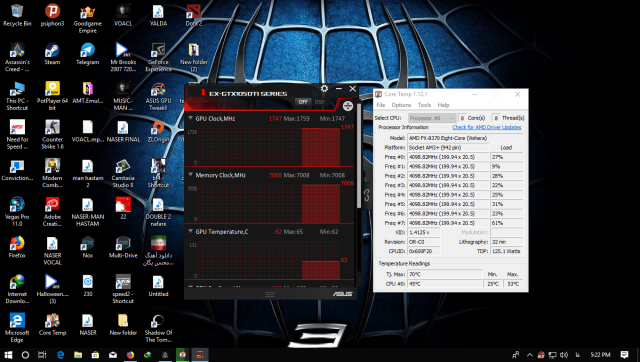This screenshot has width=640, height=362.
Task: Open the volume tray icon
Action: point(564,355)
